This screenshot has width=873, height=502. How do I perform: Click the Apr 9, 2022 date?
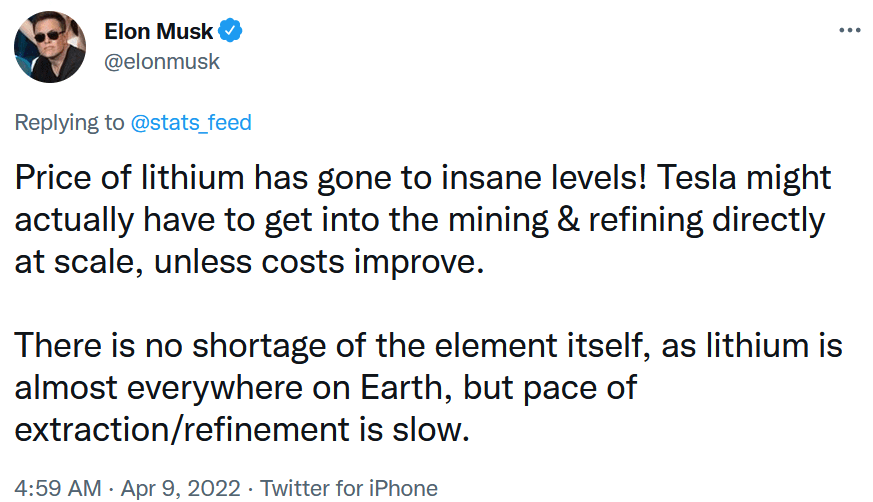(x=180, y=488)
